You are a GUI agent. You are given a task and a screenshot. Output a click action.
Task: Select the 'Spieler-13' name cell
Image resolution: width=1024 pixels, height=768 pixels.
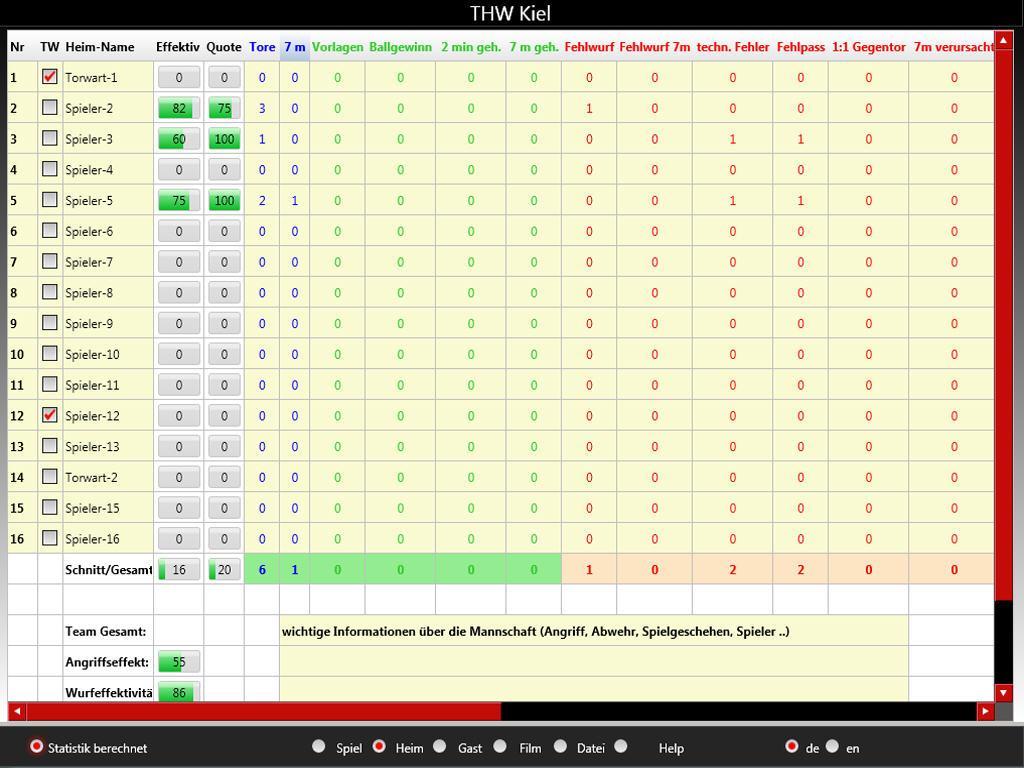pos(108,446)
